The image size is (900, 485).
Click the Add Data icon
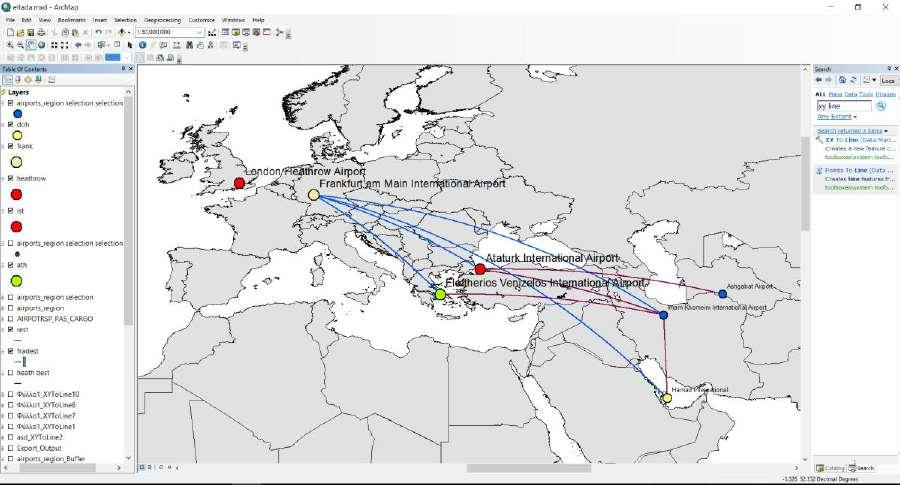(122, 33)
